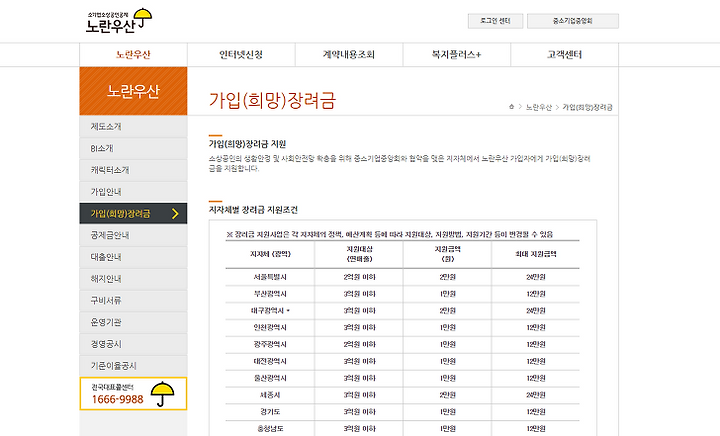Screen dimensions: 720x436
Task: Select 대출안내 in the sidebar
Action: click(x=133, y=257)
